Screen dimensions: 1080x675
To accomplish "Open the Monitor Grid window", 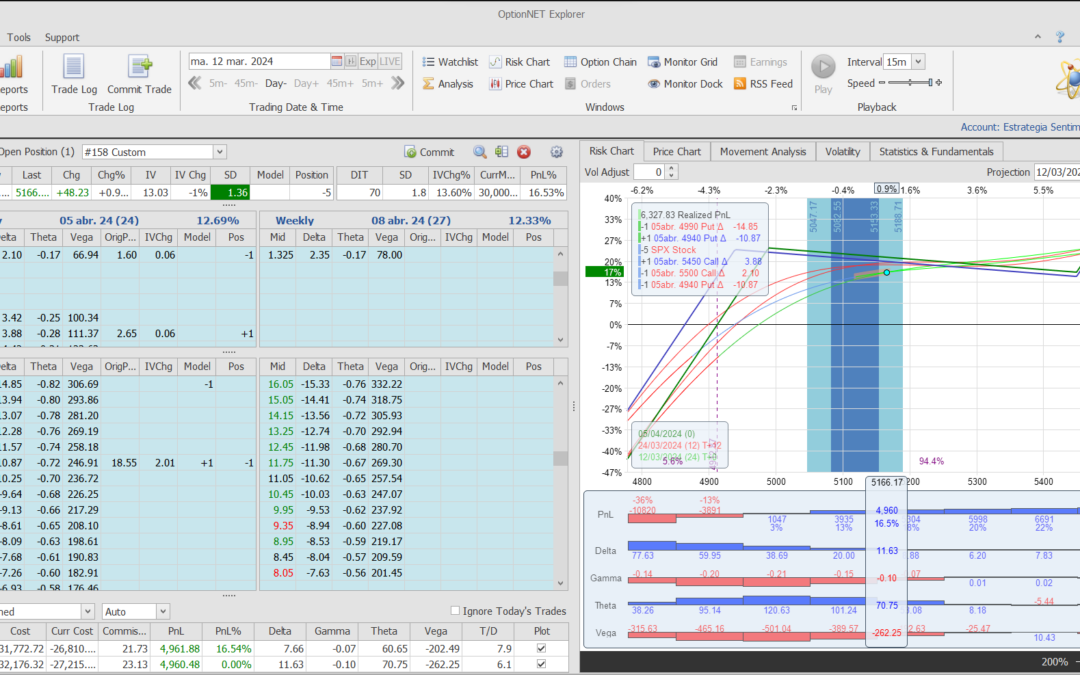I will point(684,62).
